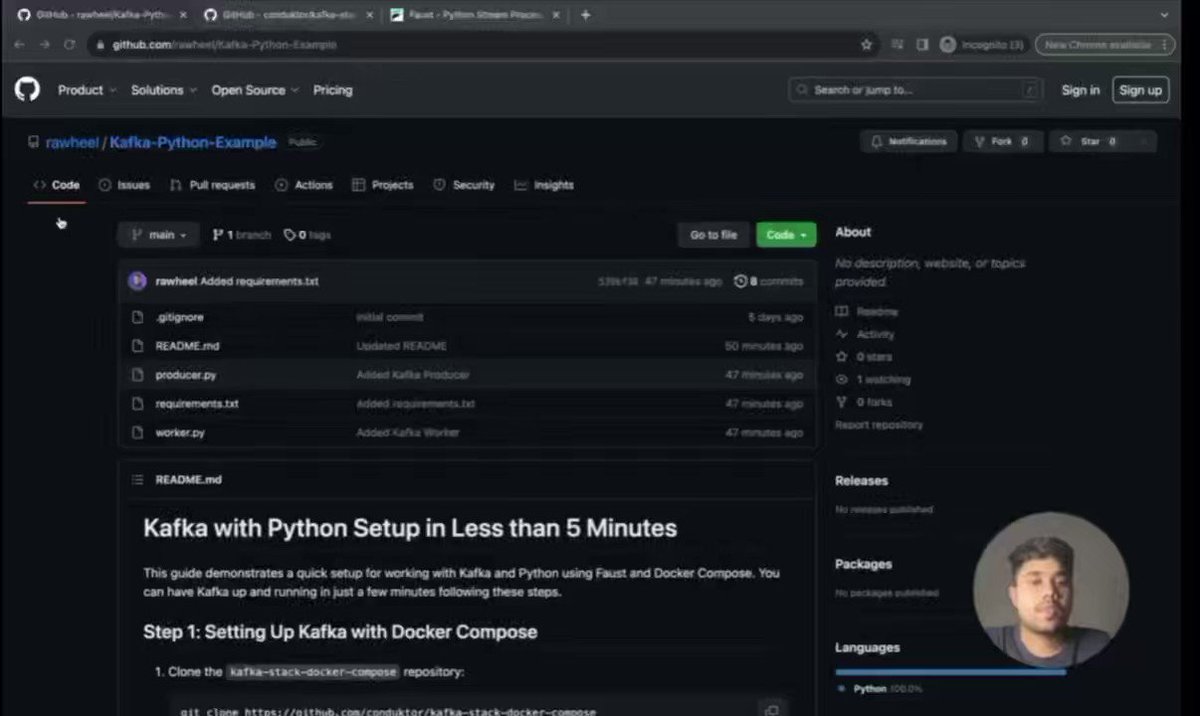The width and height of the screenshot is (1200, 716).
Task: Bookmark the page with the star icon
Action: click(866, 45)
